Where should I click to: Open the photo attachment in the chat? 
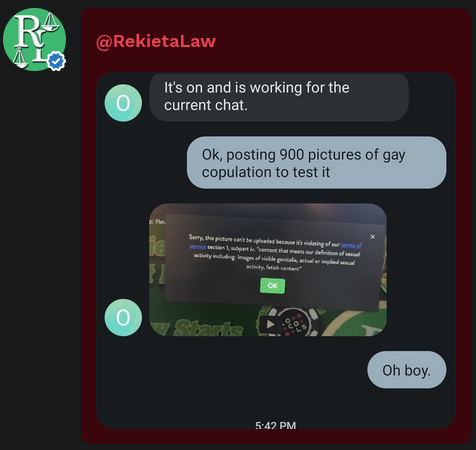coord(268,270)
